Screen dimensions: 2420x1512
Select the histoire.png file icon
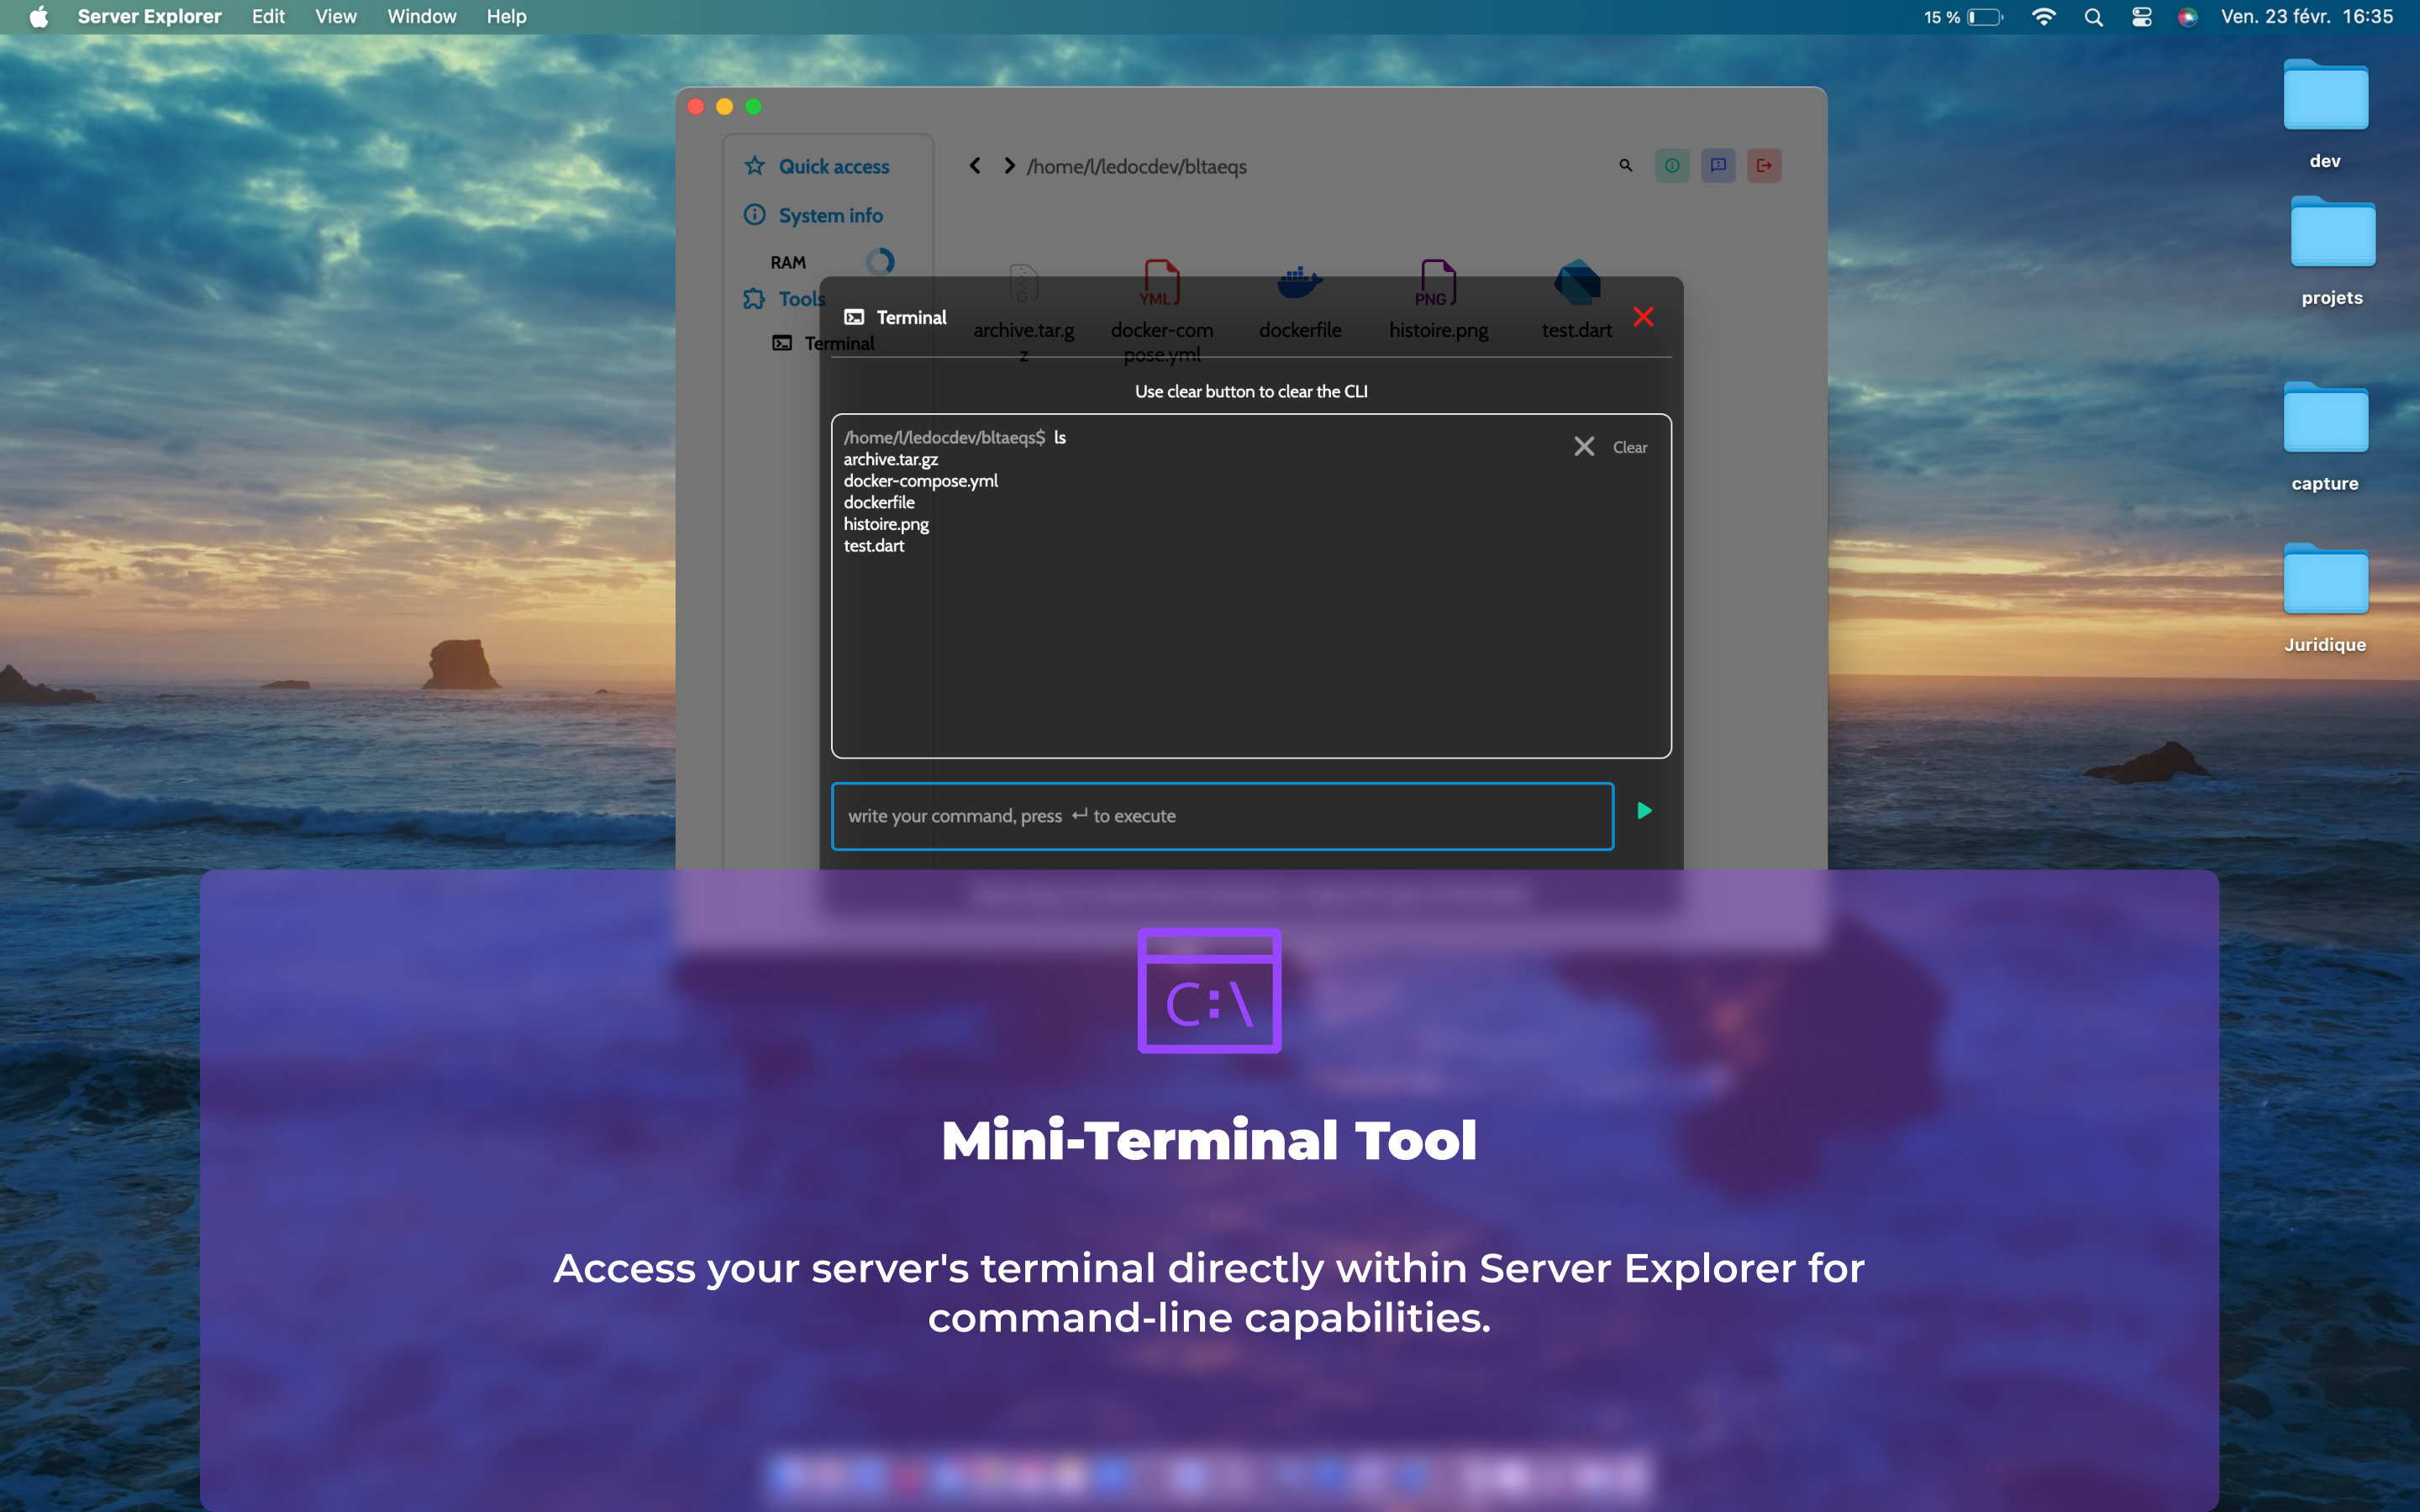[x=1437, y=283]
